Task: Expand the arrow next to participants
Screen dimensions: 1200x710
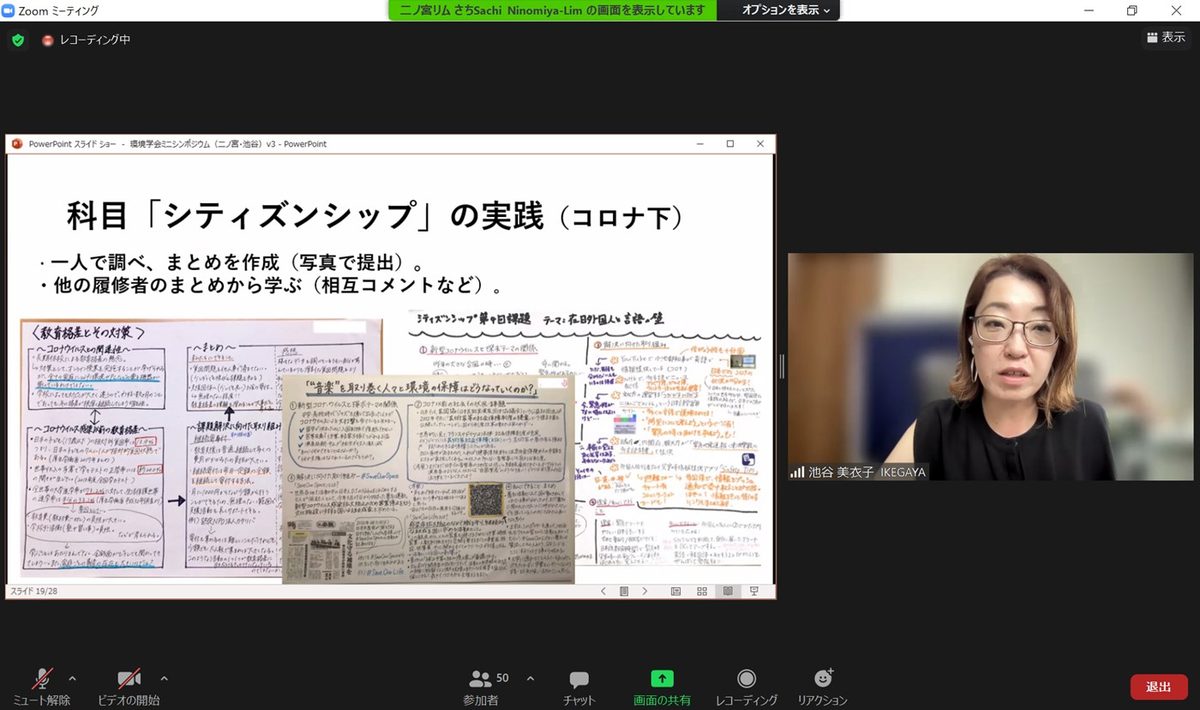Action: (530, 677)
